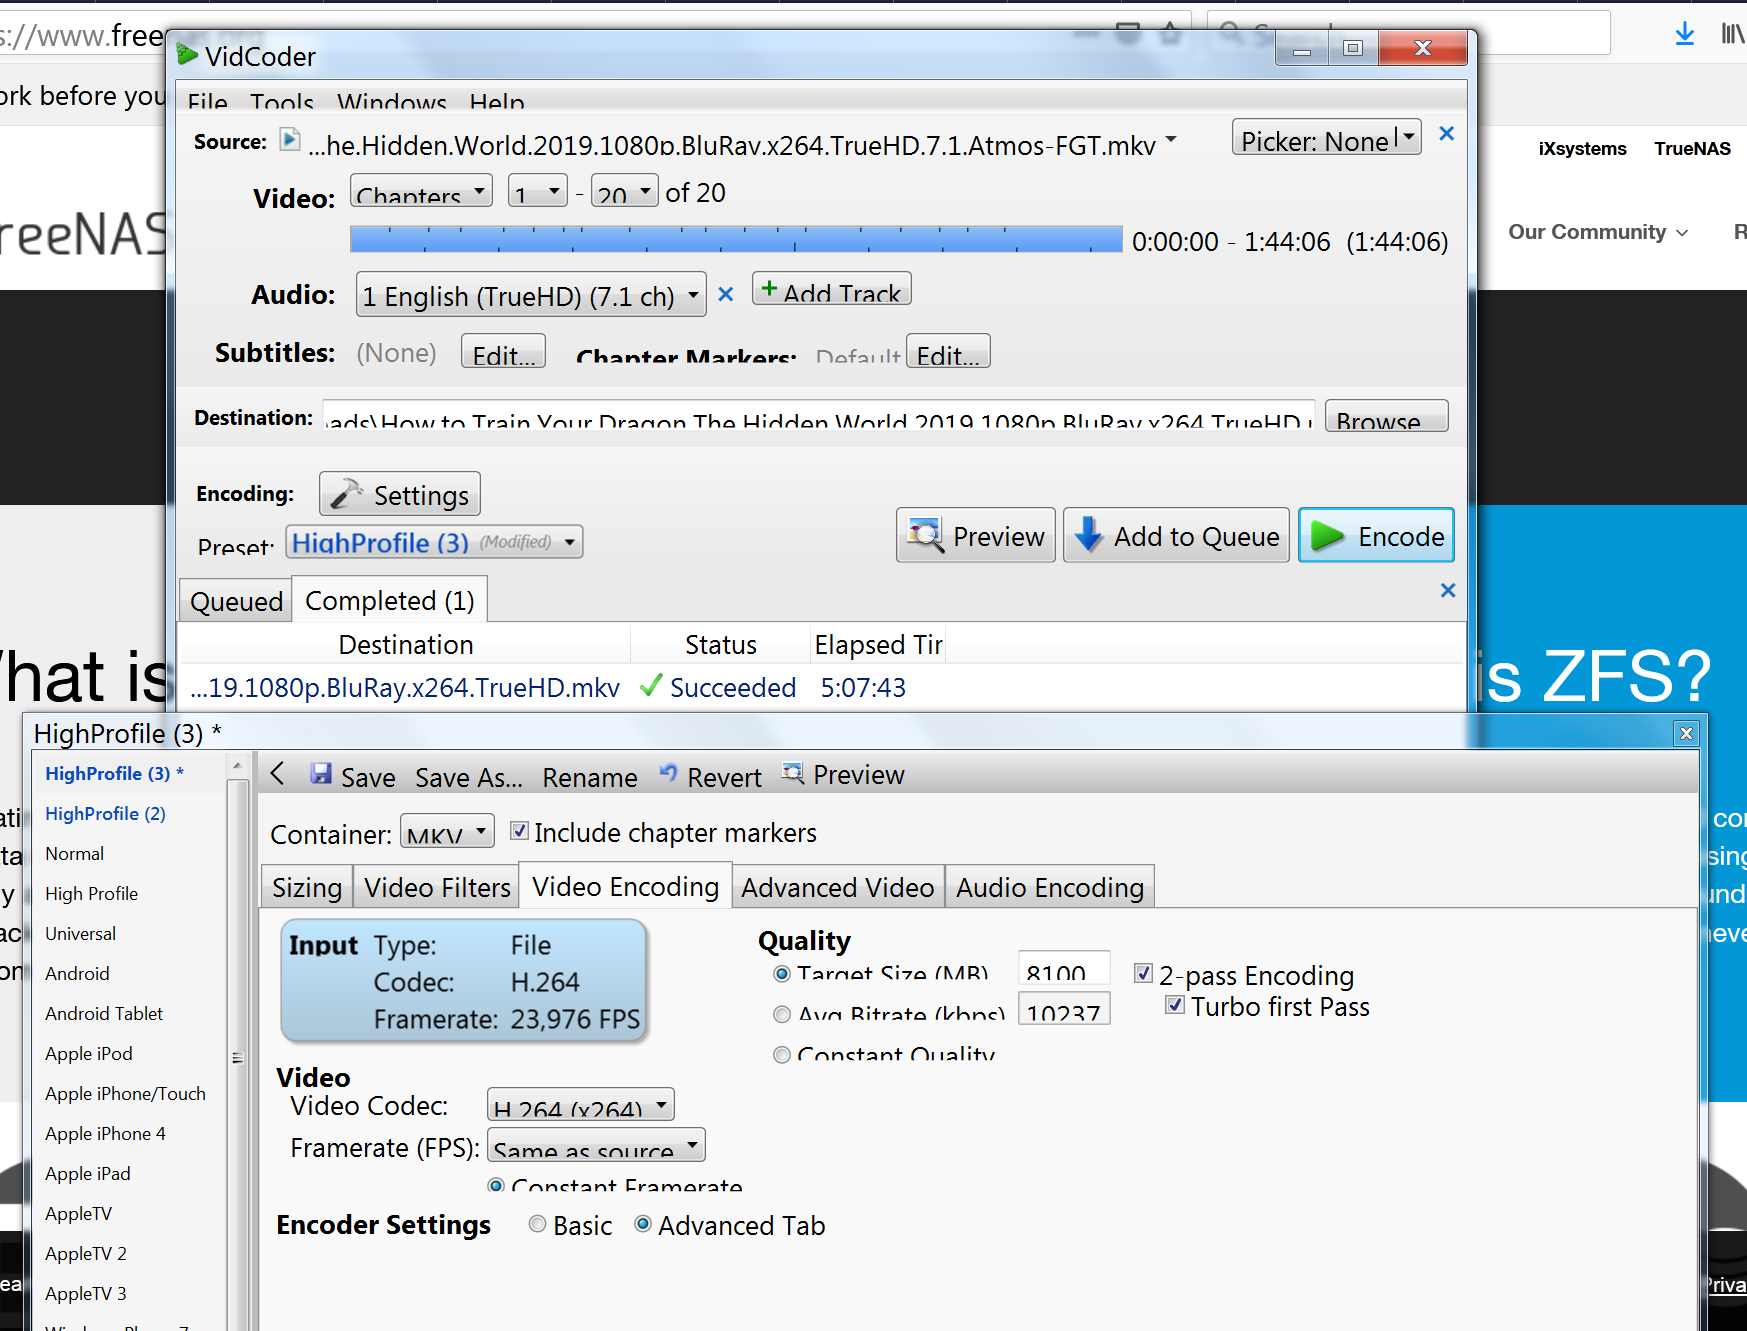Click Save As... in preset toolbar
This screenshot has width=1747, height=1331.
point(469,777)
